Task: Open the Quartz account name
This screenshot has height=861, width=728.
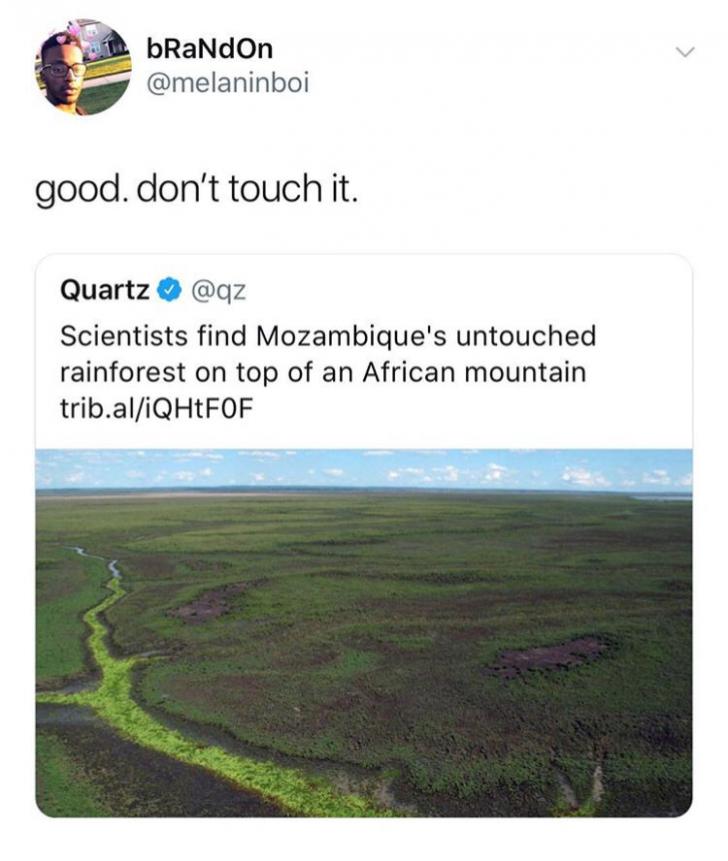Action: point(105,290)
